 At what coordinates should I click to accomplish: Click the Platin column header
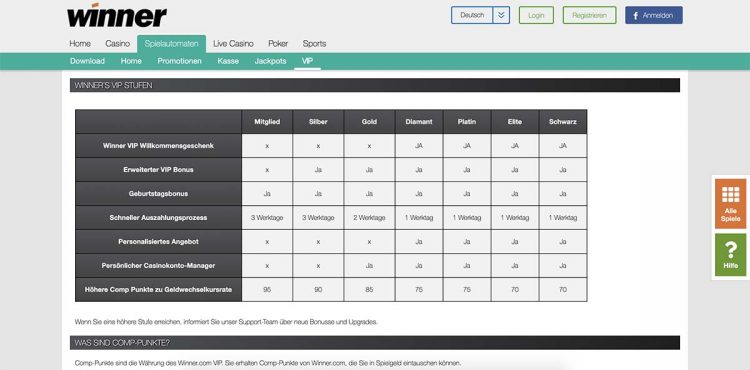(x=467, y=122)
